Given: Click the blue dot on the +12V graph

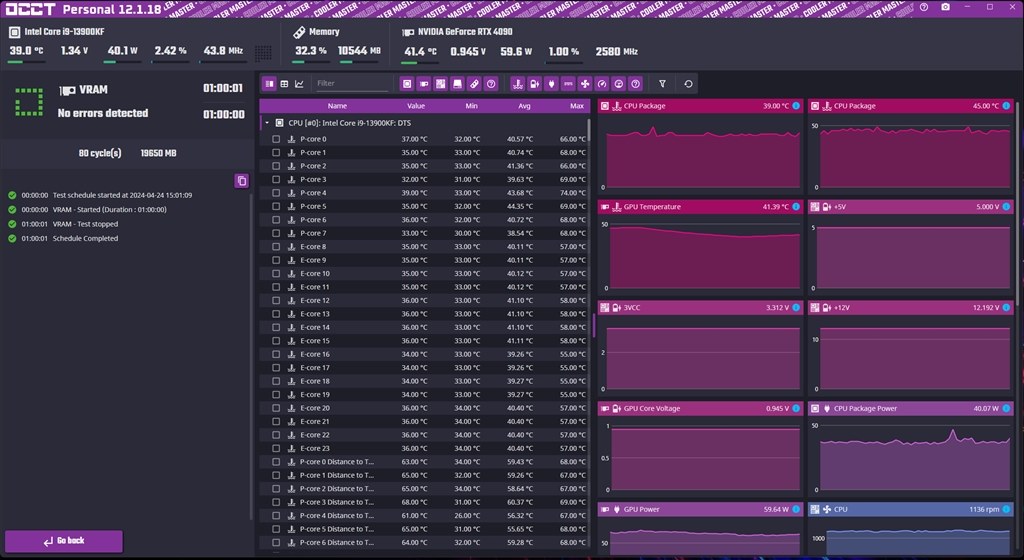Looking at the screenshot, I should coord(1006,307).
